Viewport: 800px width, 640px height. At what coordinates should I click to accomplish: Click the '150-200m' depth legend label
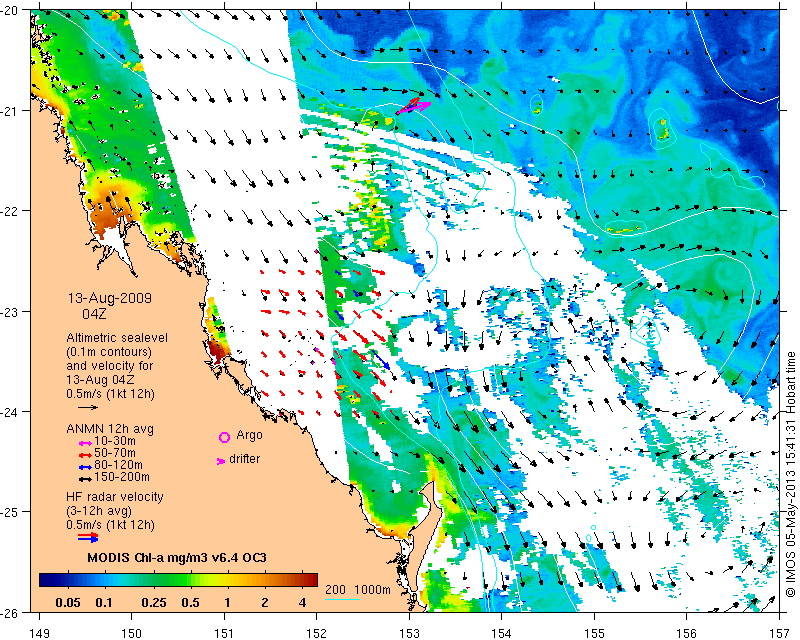122,477
